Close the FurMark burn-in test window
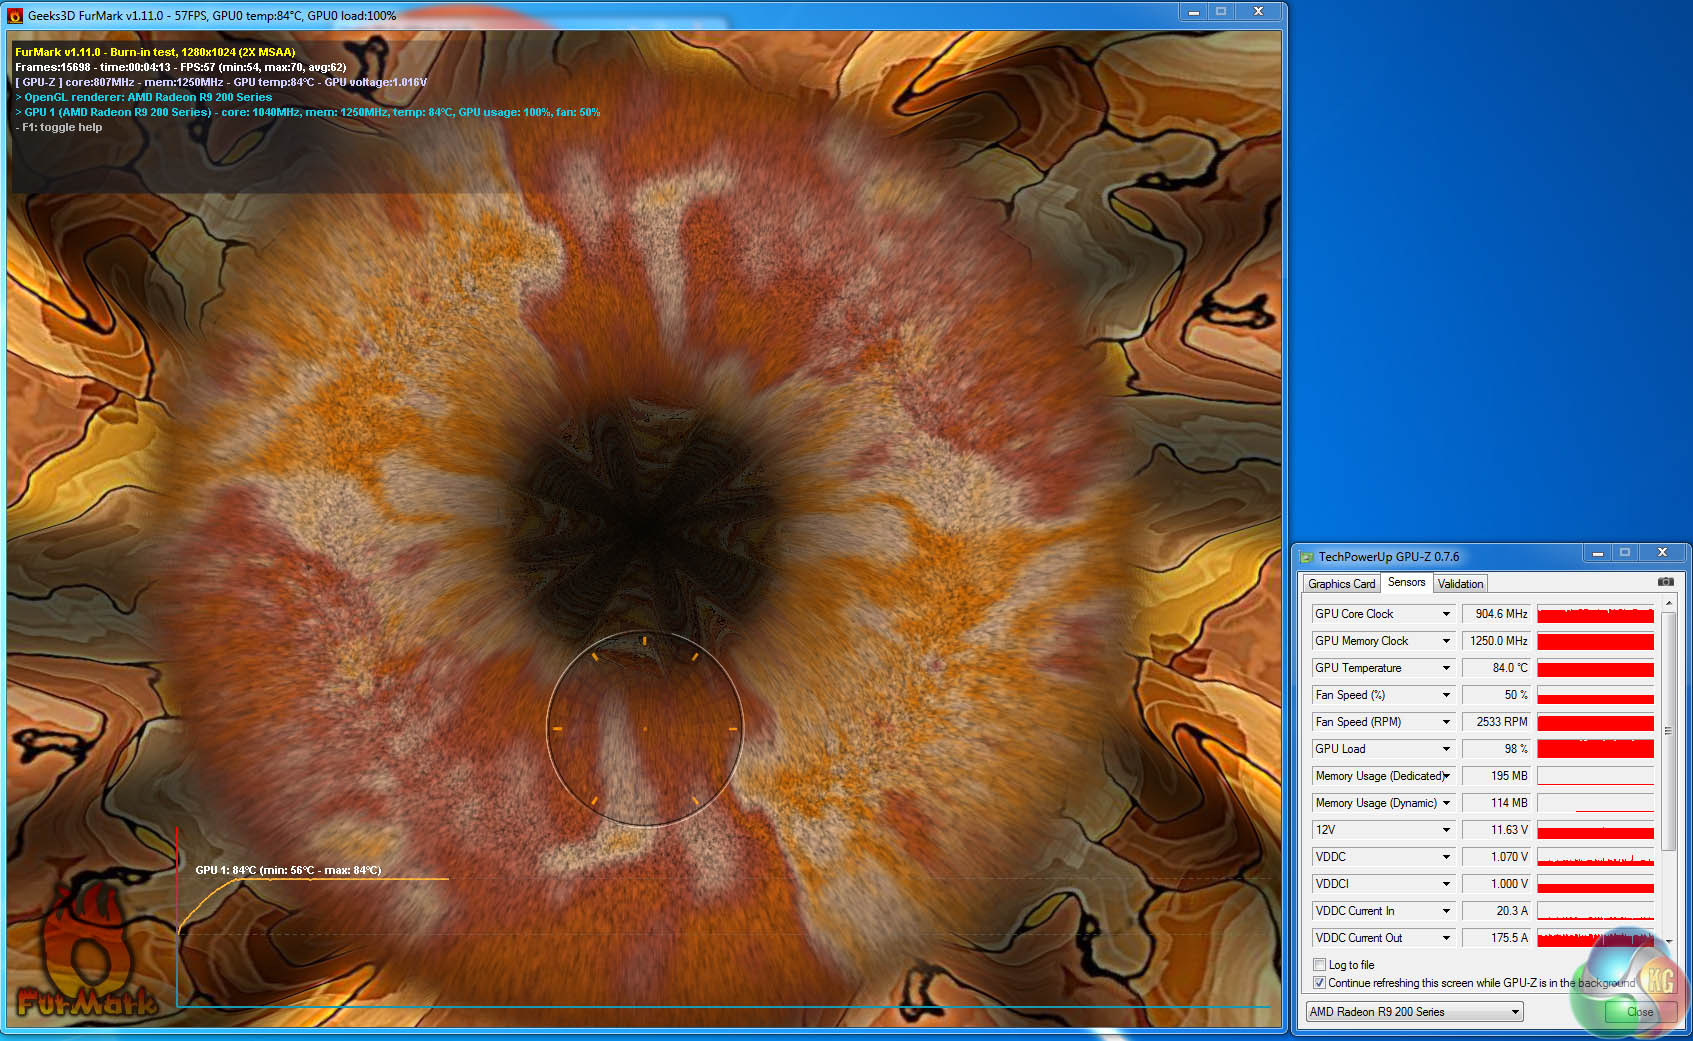 coord(1258,12)
